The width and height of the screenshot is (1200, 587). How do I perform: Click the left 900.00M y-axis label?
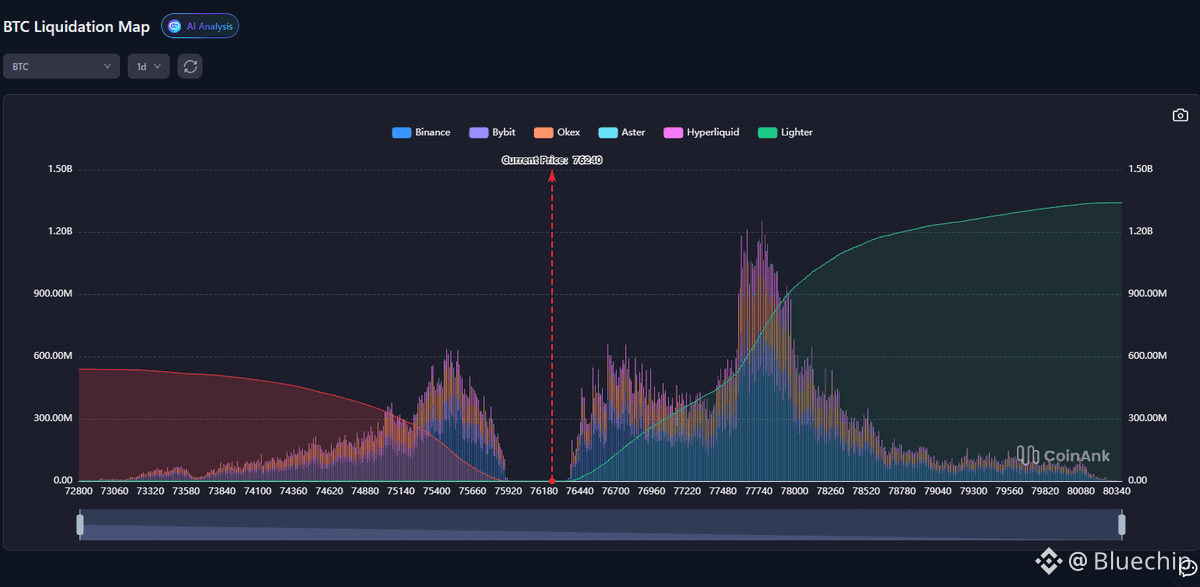click(55, 294)
